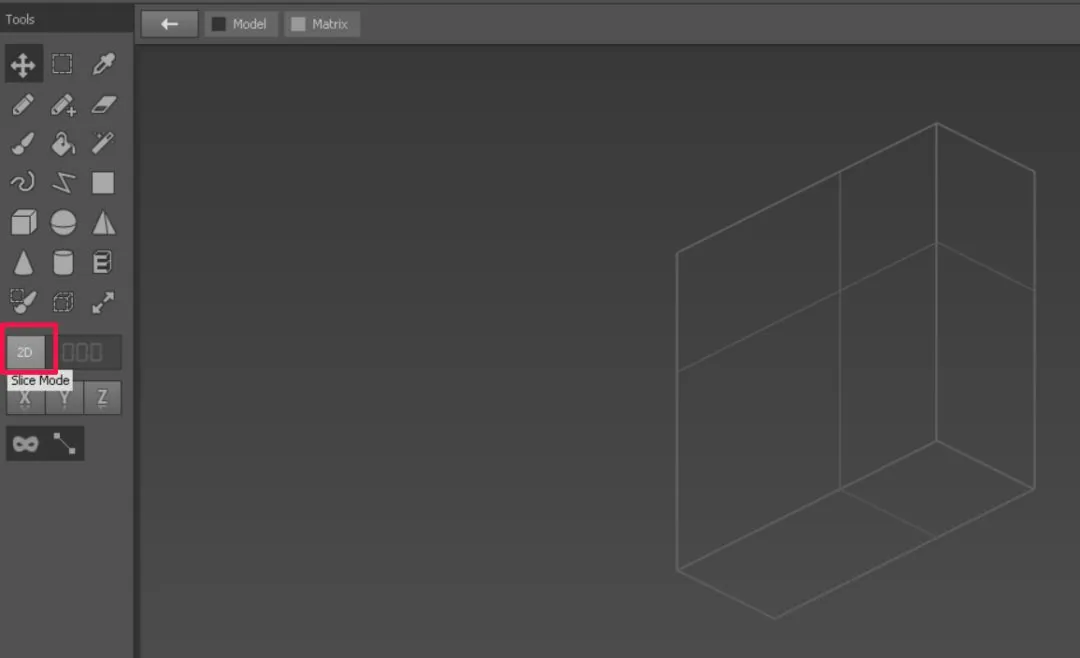Screen dimensions: 1080x658
Task: Choose the zigzag polyline tool
Action: tap(63, 183)
